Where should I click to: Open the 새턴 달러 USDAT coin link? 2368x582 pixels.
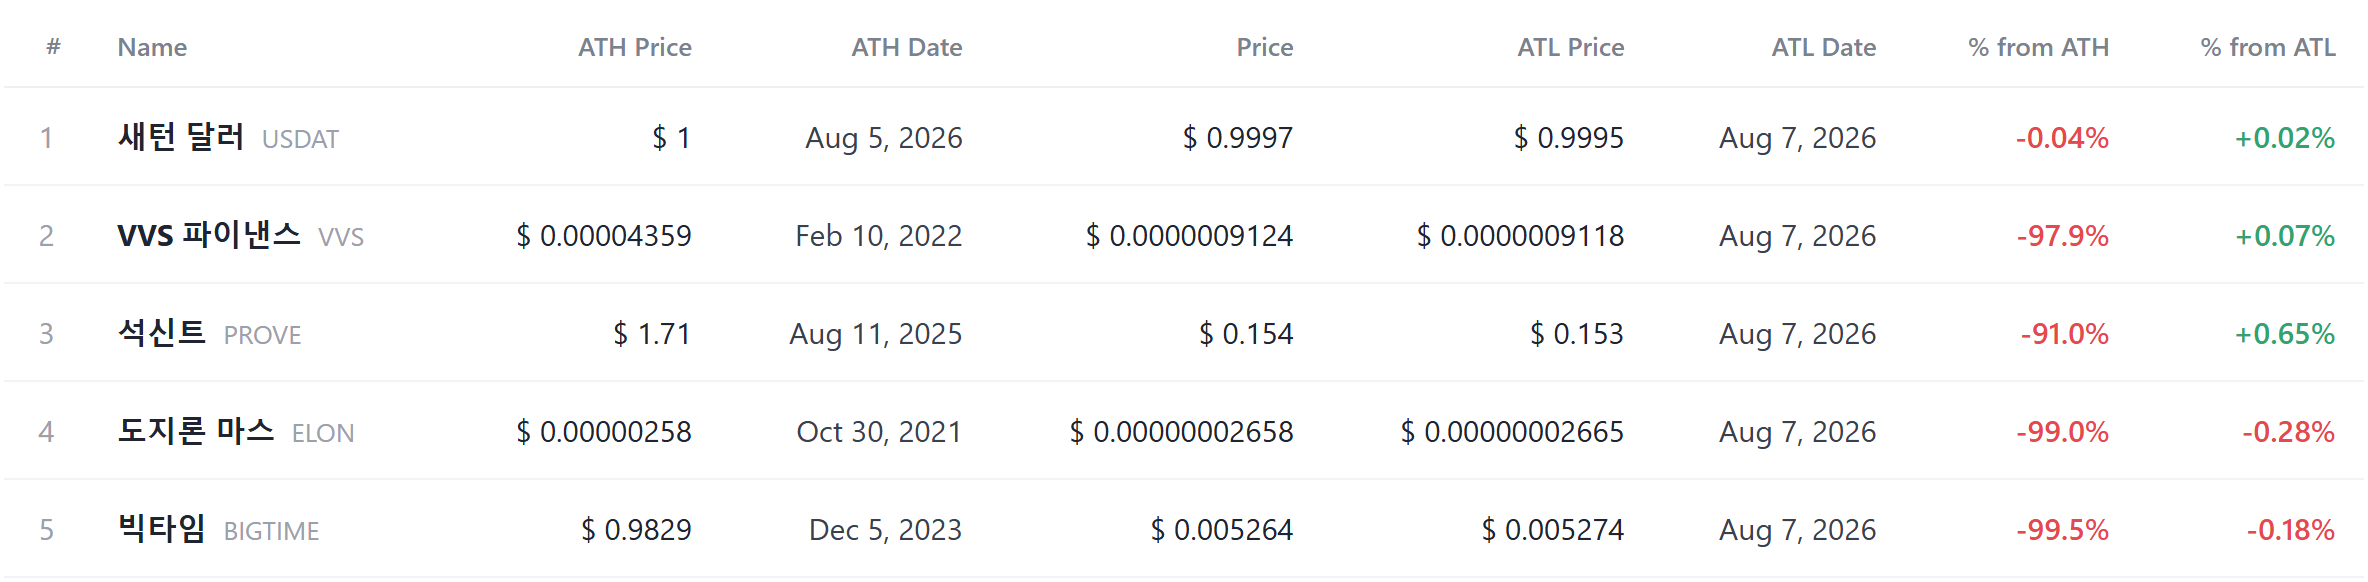[228, 137]
